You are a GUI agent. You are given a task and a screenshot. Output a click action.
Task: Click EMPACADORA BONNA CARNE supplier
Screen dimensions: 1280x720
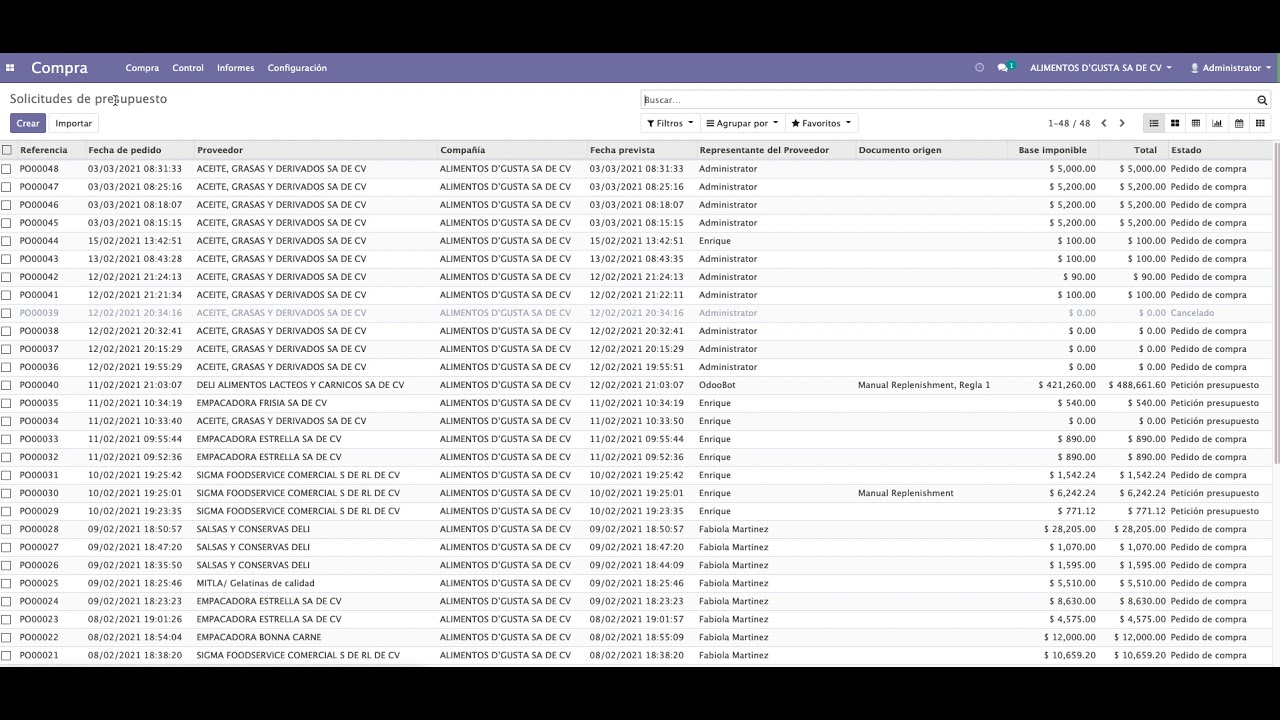259,637
